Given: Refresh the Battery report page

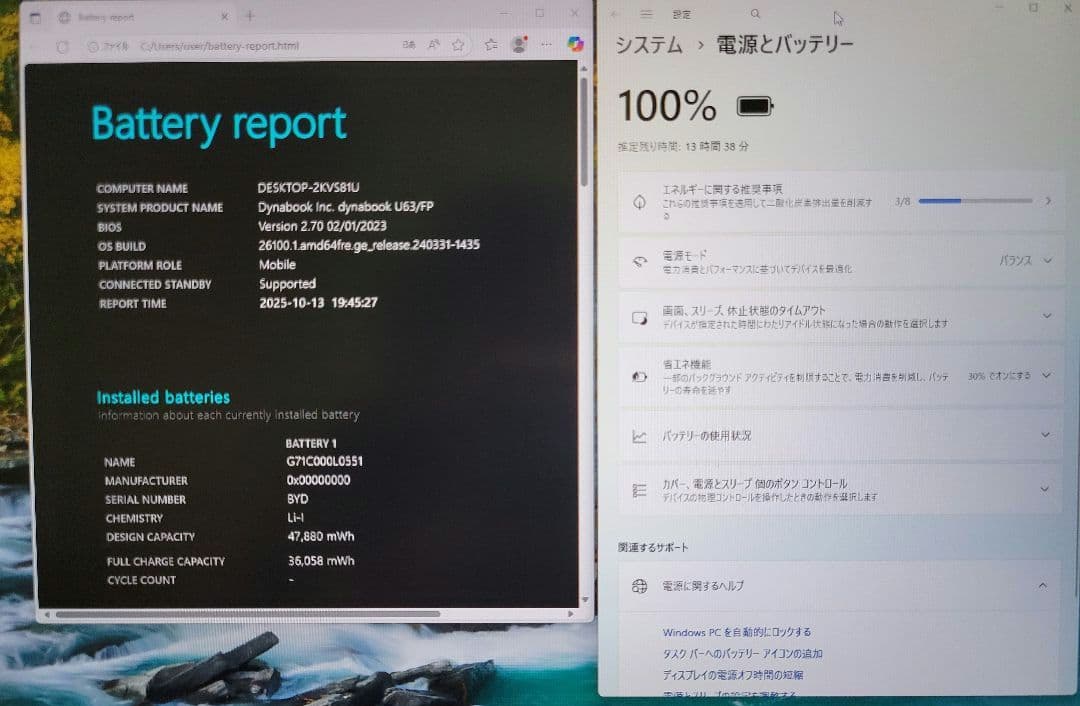Looking at the screenshot, I should [62, 45].
